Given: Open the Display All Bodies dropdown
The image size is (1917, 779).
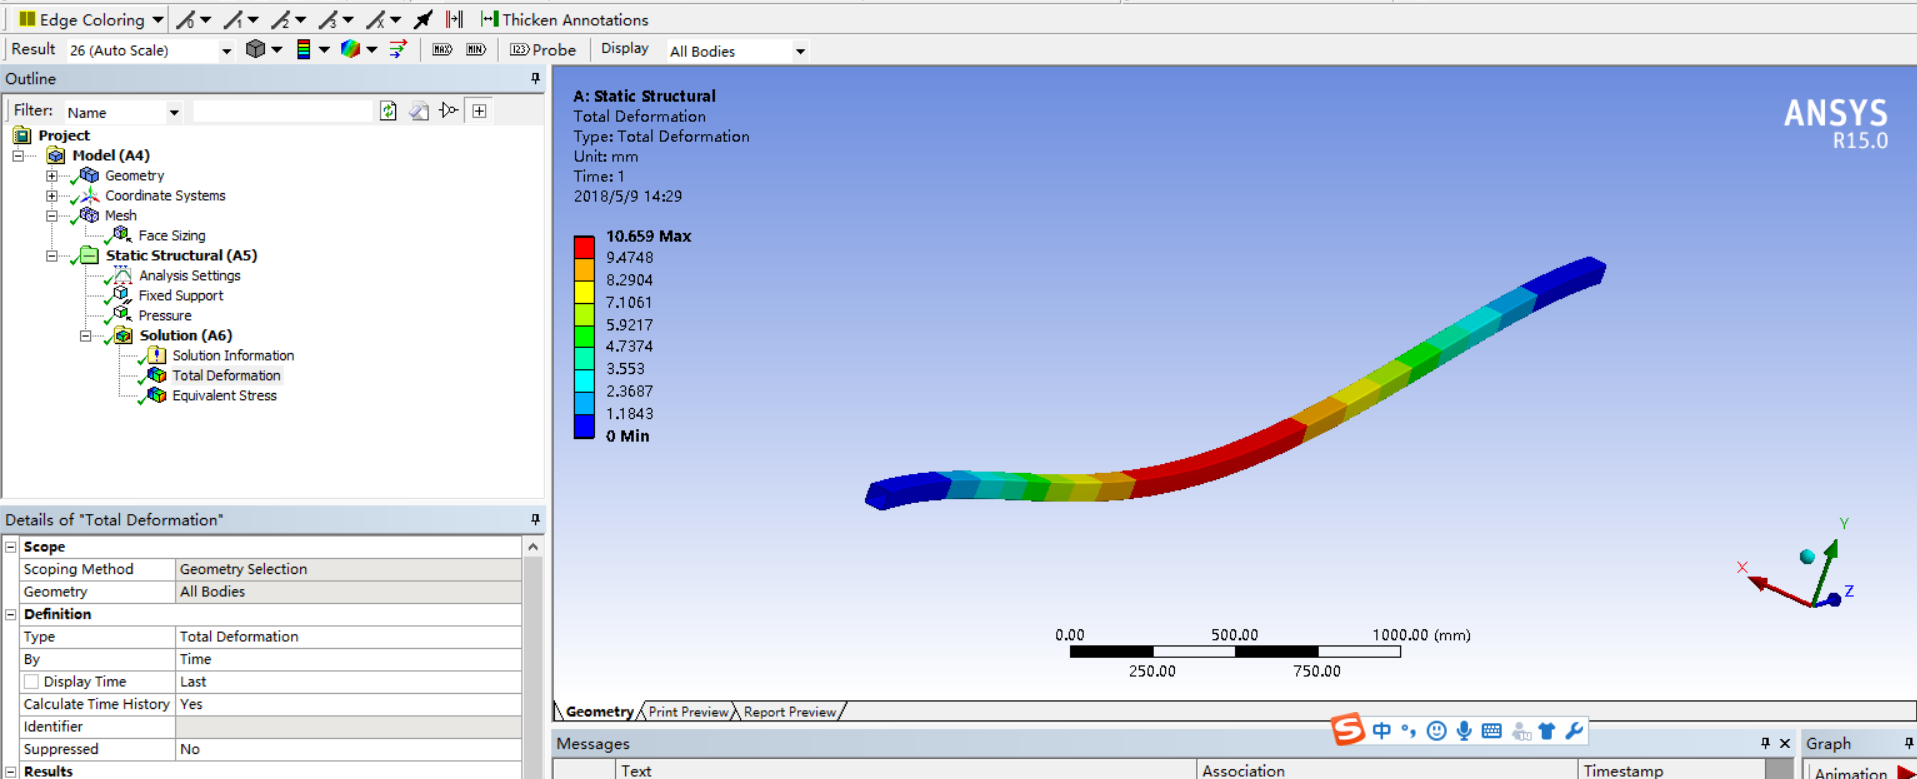Looking at the screenshot, I should tap(800, 51).
